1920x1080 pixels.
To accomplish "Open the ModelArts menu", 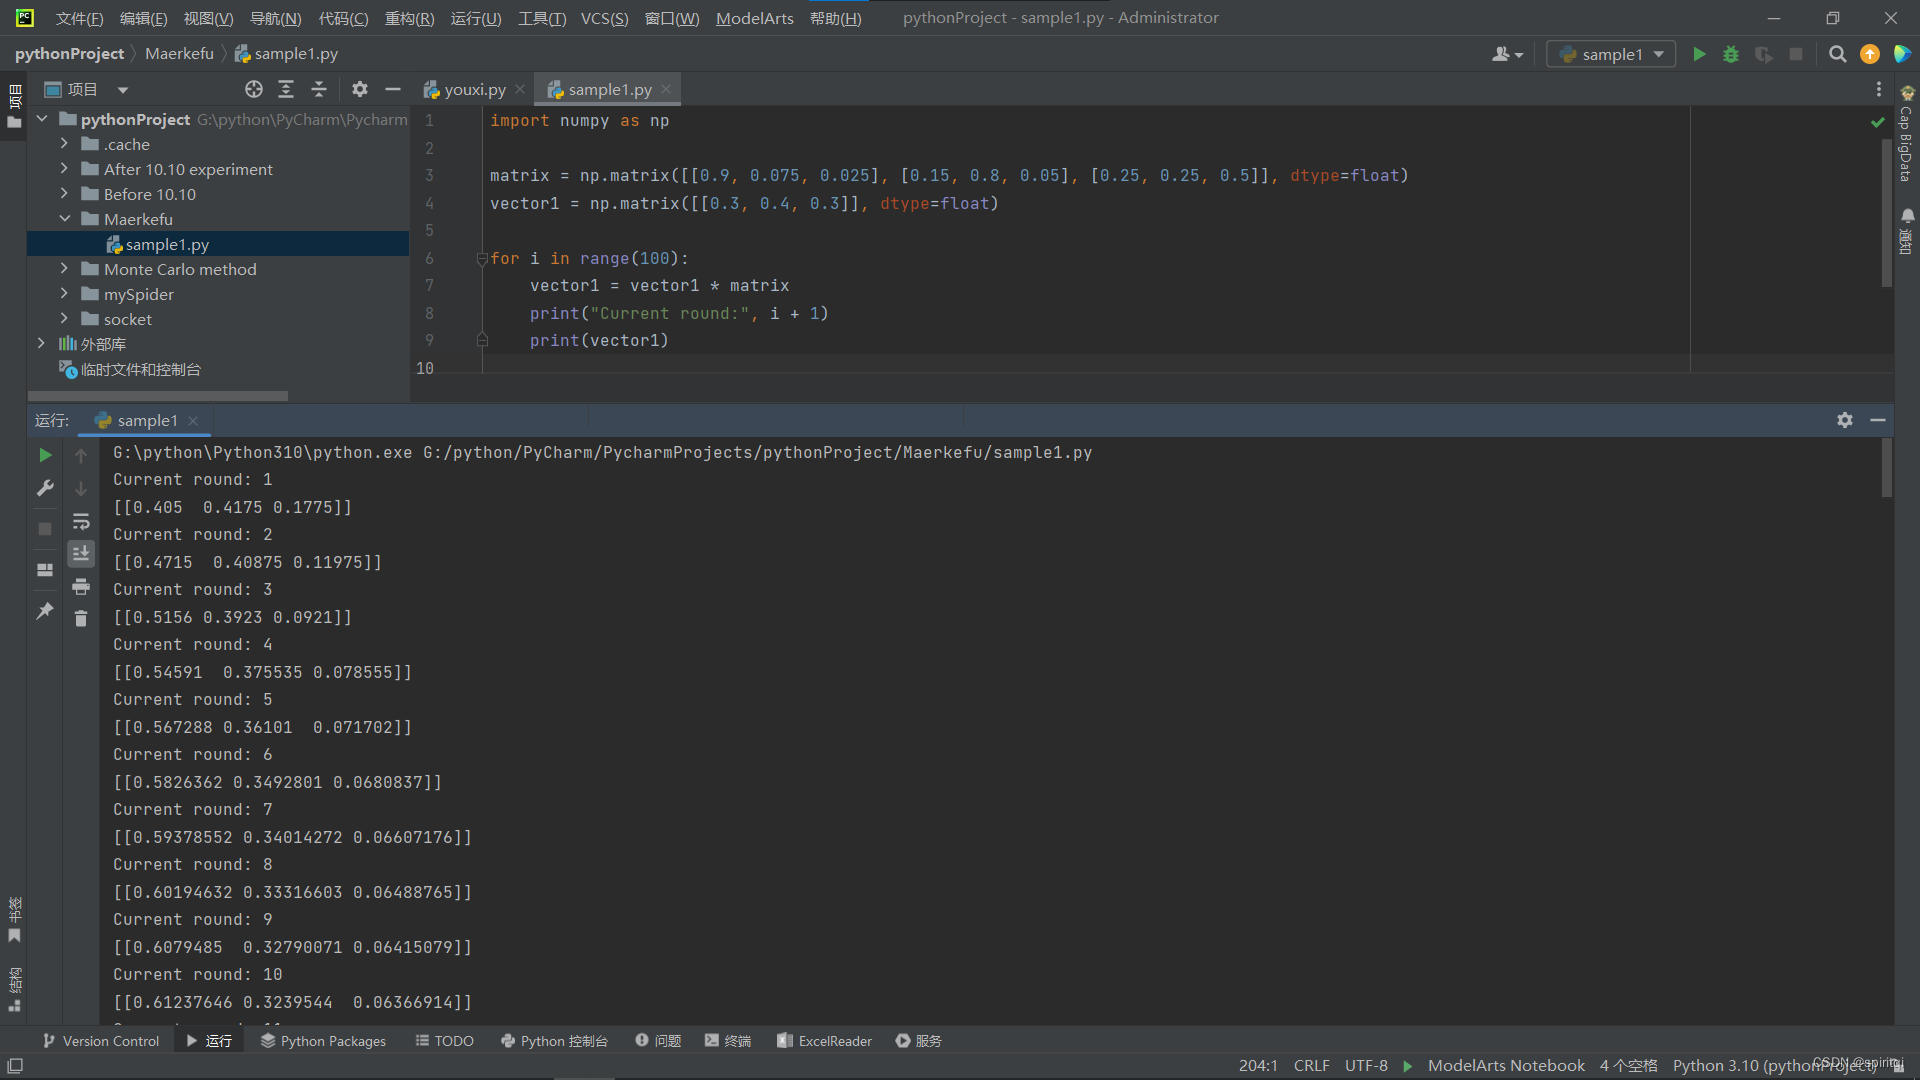I will pos(754,18).
